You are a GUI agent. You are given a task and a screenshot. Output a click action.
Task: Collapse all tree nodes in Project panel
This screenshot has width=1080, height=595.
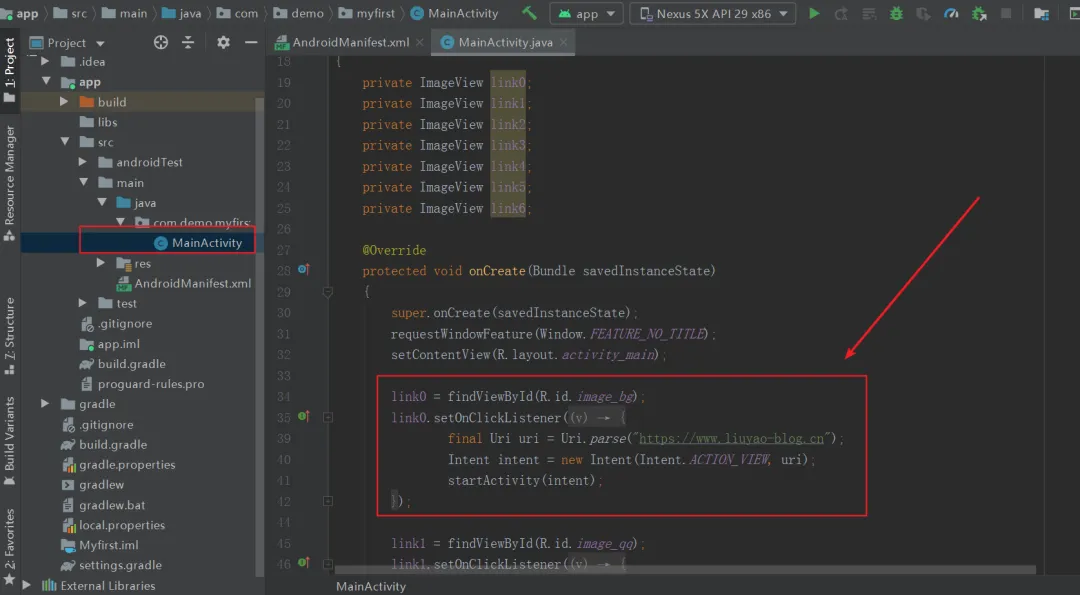188,43
